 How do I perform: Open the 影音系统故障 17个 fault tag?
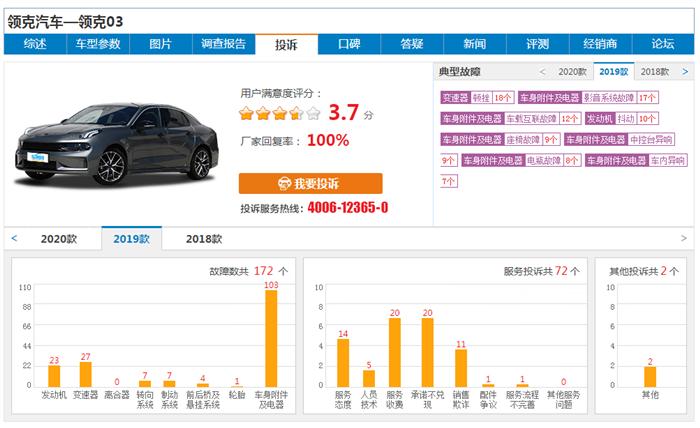(588, 98)
